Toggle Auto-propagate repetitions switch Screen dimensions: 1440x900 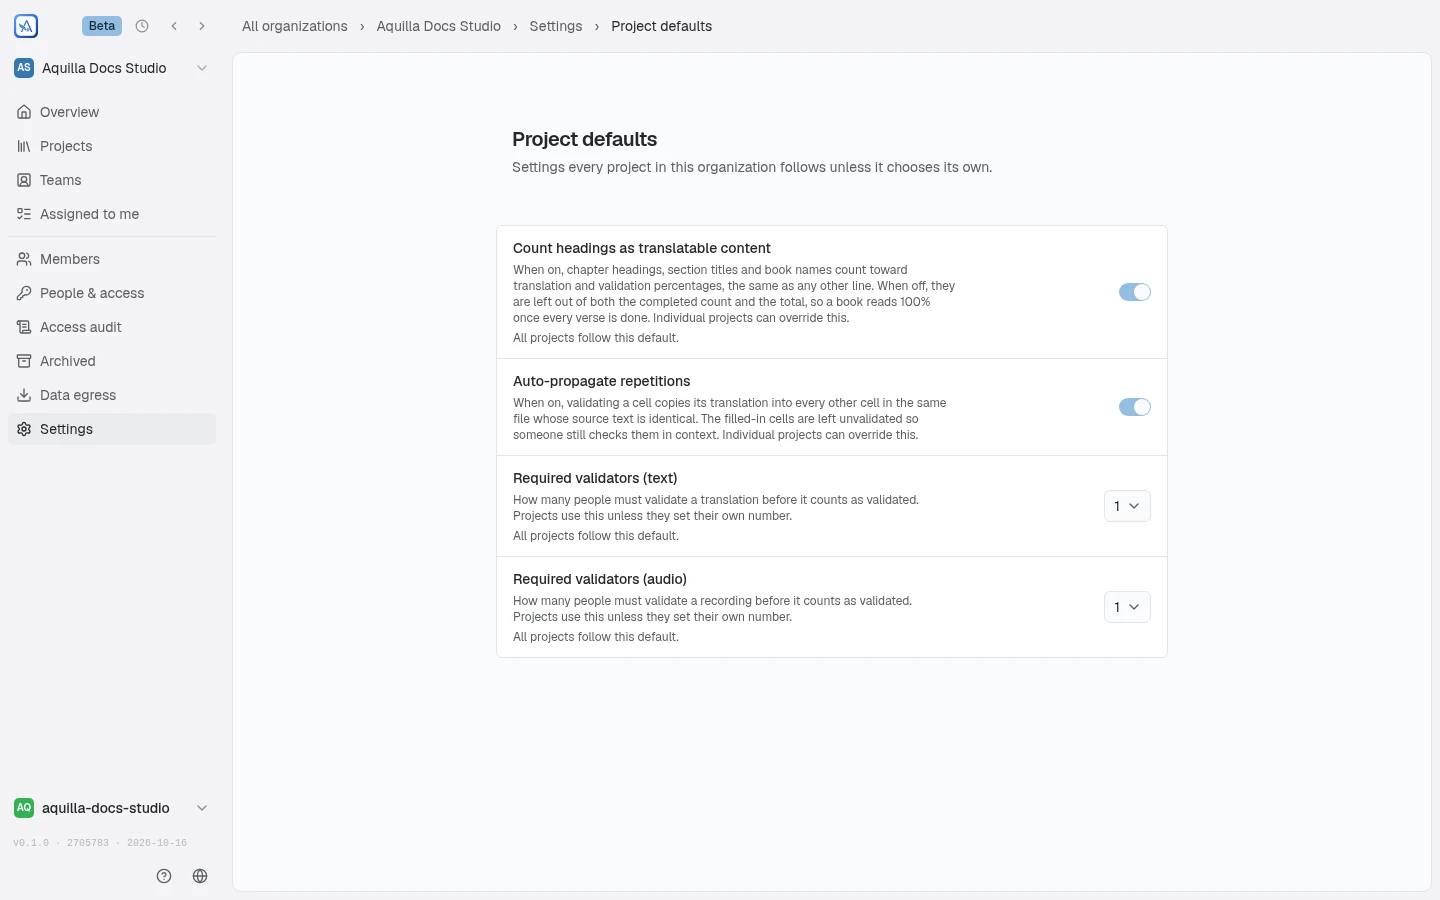click(1135, 407)
